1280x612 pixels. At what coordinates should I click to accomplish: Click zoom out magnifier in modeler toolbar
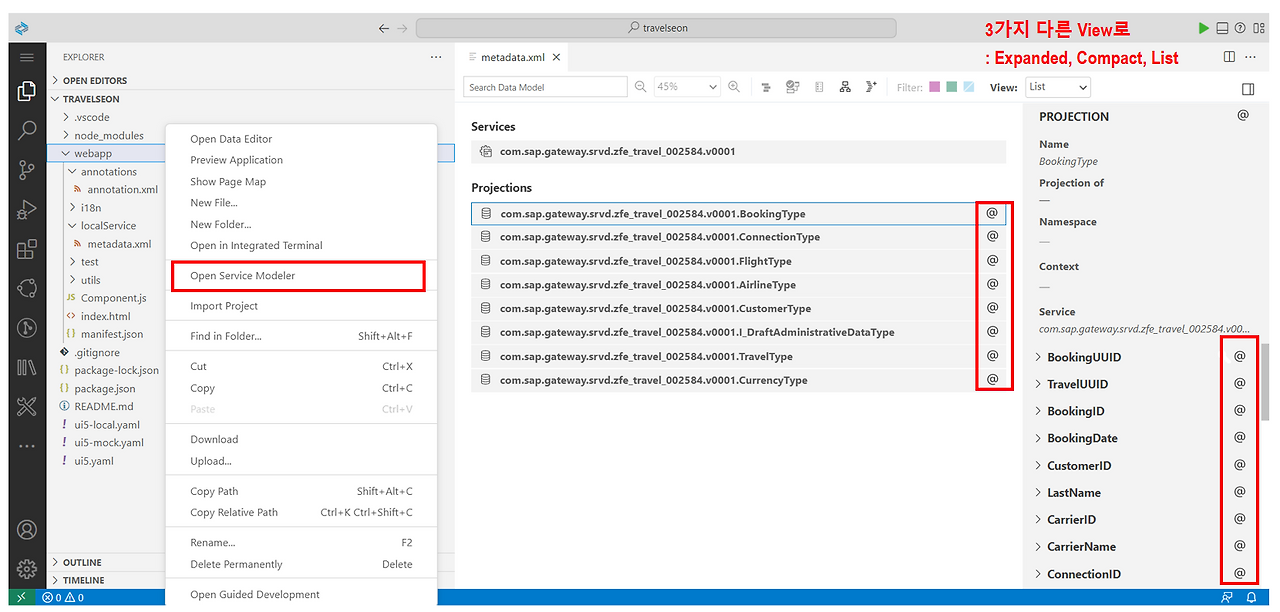[x=641, y=87]
